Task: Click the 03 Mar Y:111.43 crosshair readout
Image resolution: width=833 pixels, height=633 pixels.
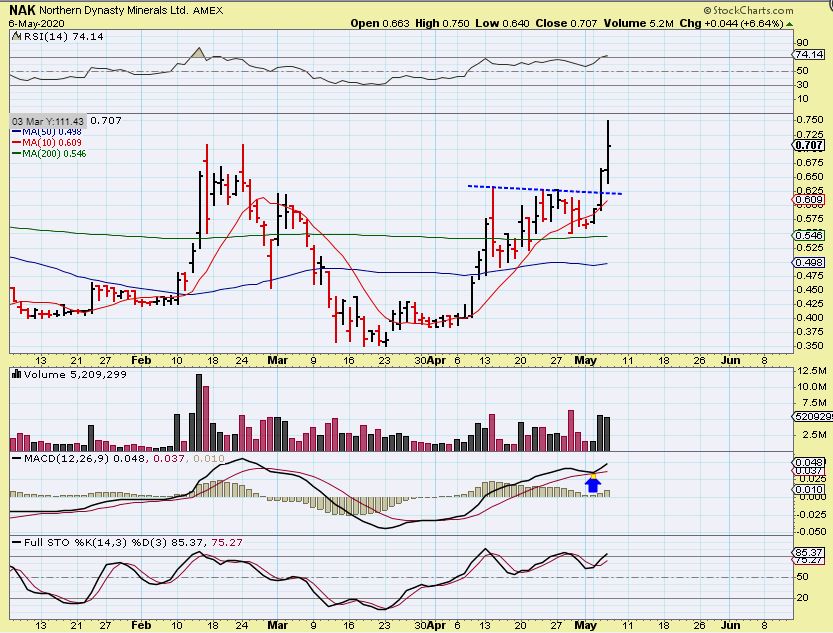Action: [48, 121]
